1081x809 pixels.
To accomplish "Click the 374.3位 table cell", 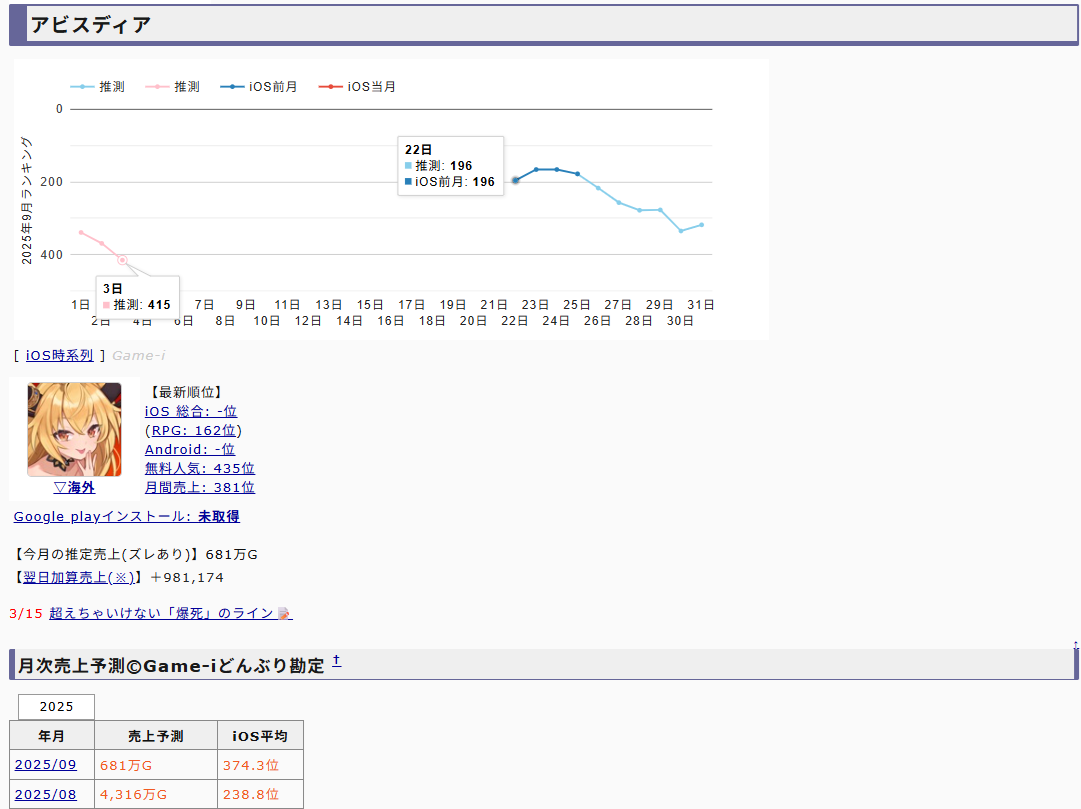I will (261, 765).
